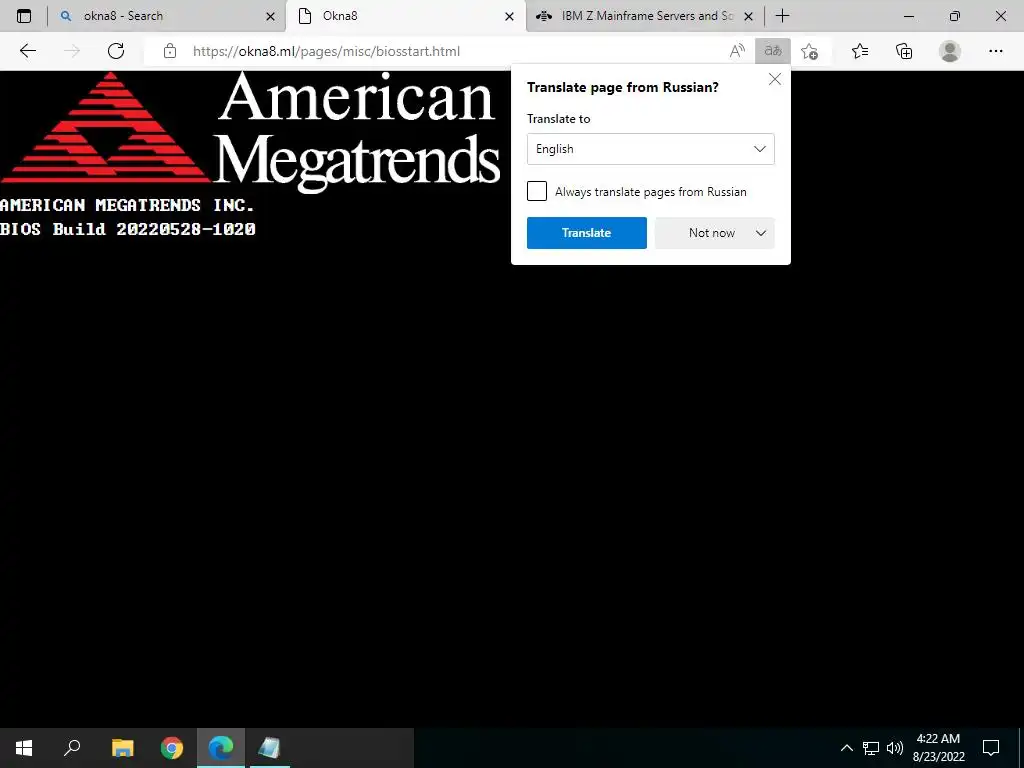The width and height of the screenshot is (1024, 768).
Task: Show hidden system tray icons
Action: (846, 748)
